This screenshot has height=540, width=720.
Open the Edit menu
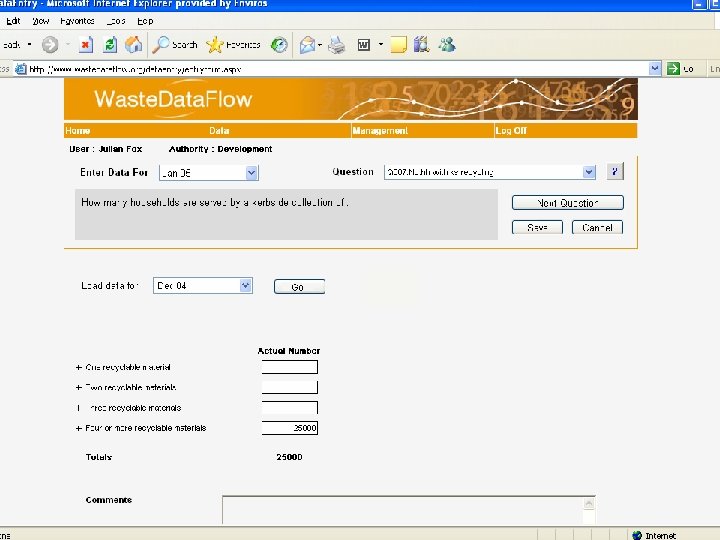coord(13,21)
